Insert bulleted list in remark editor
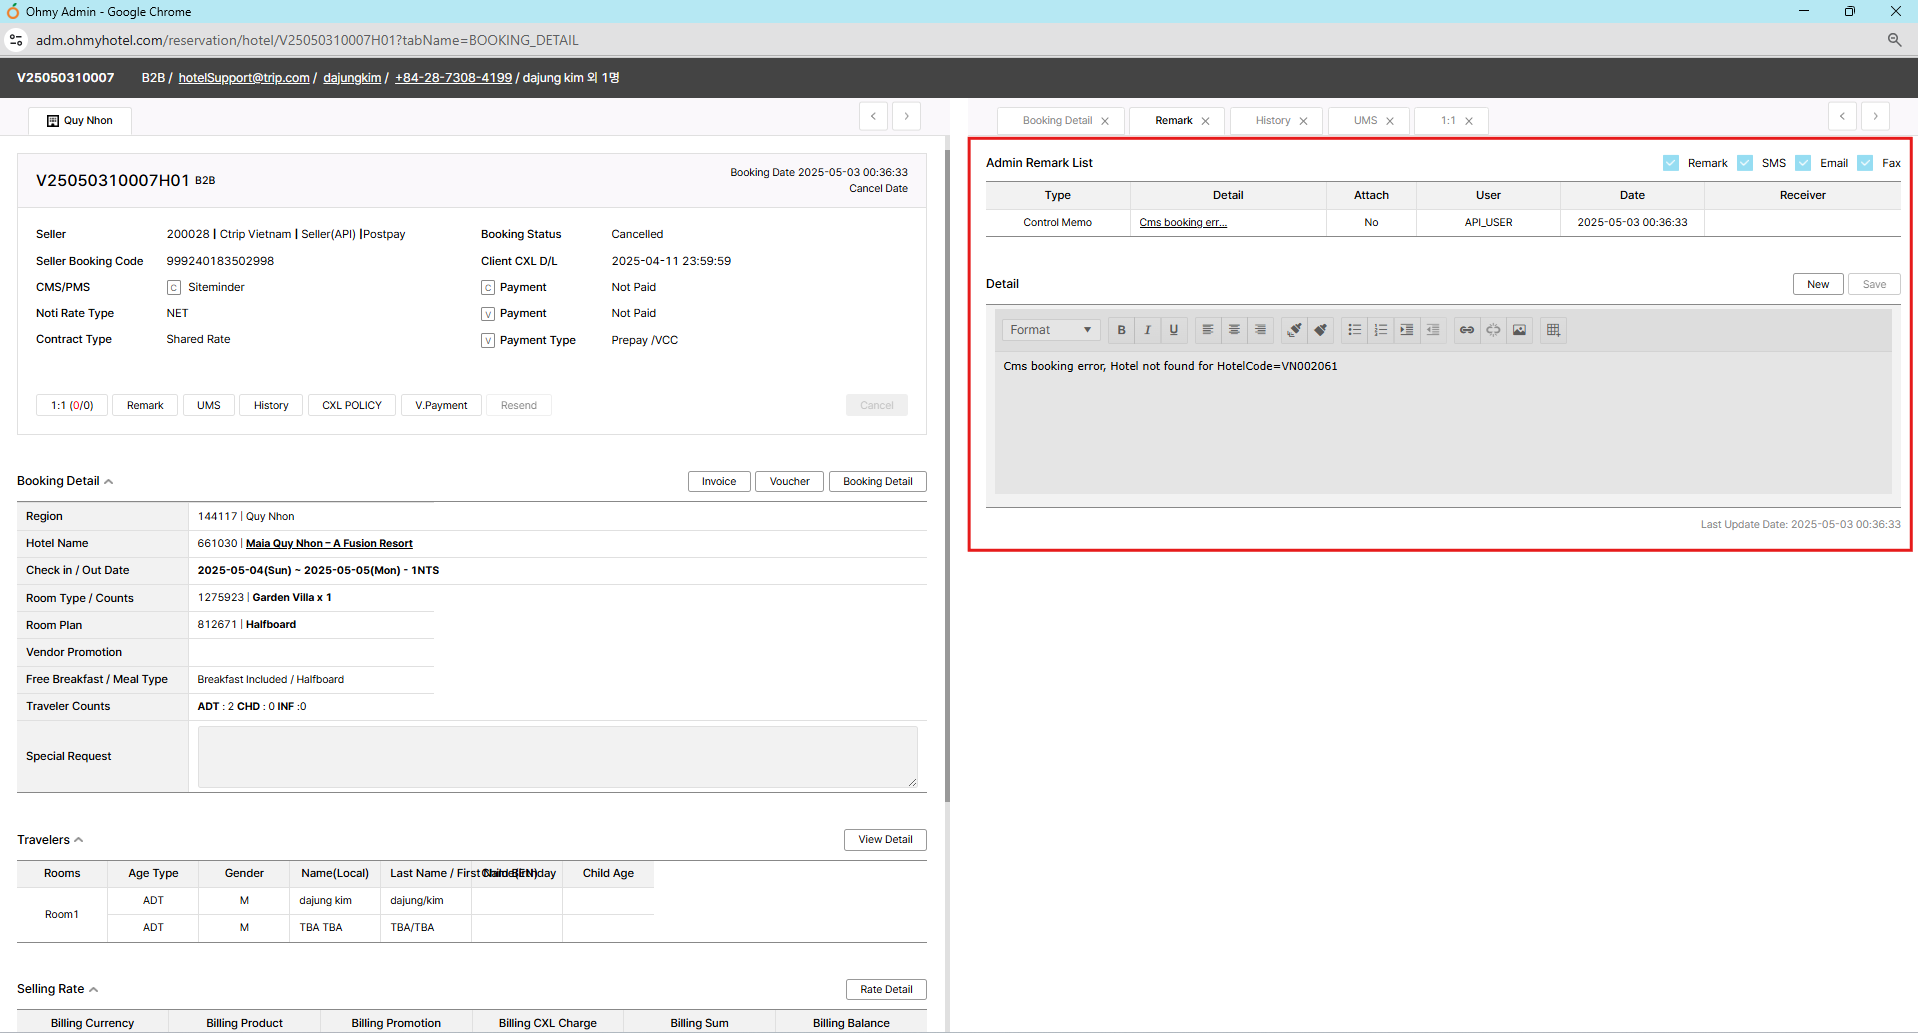The height and width of the screenshot is (1033, 1918). (x=1354, y=330)
